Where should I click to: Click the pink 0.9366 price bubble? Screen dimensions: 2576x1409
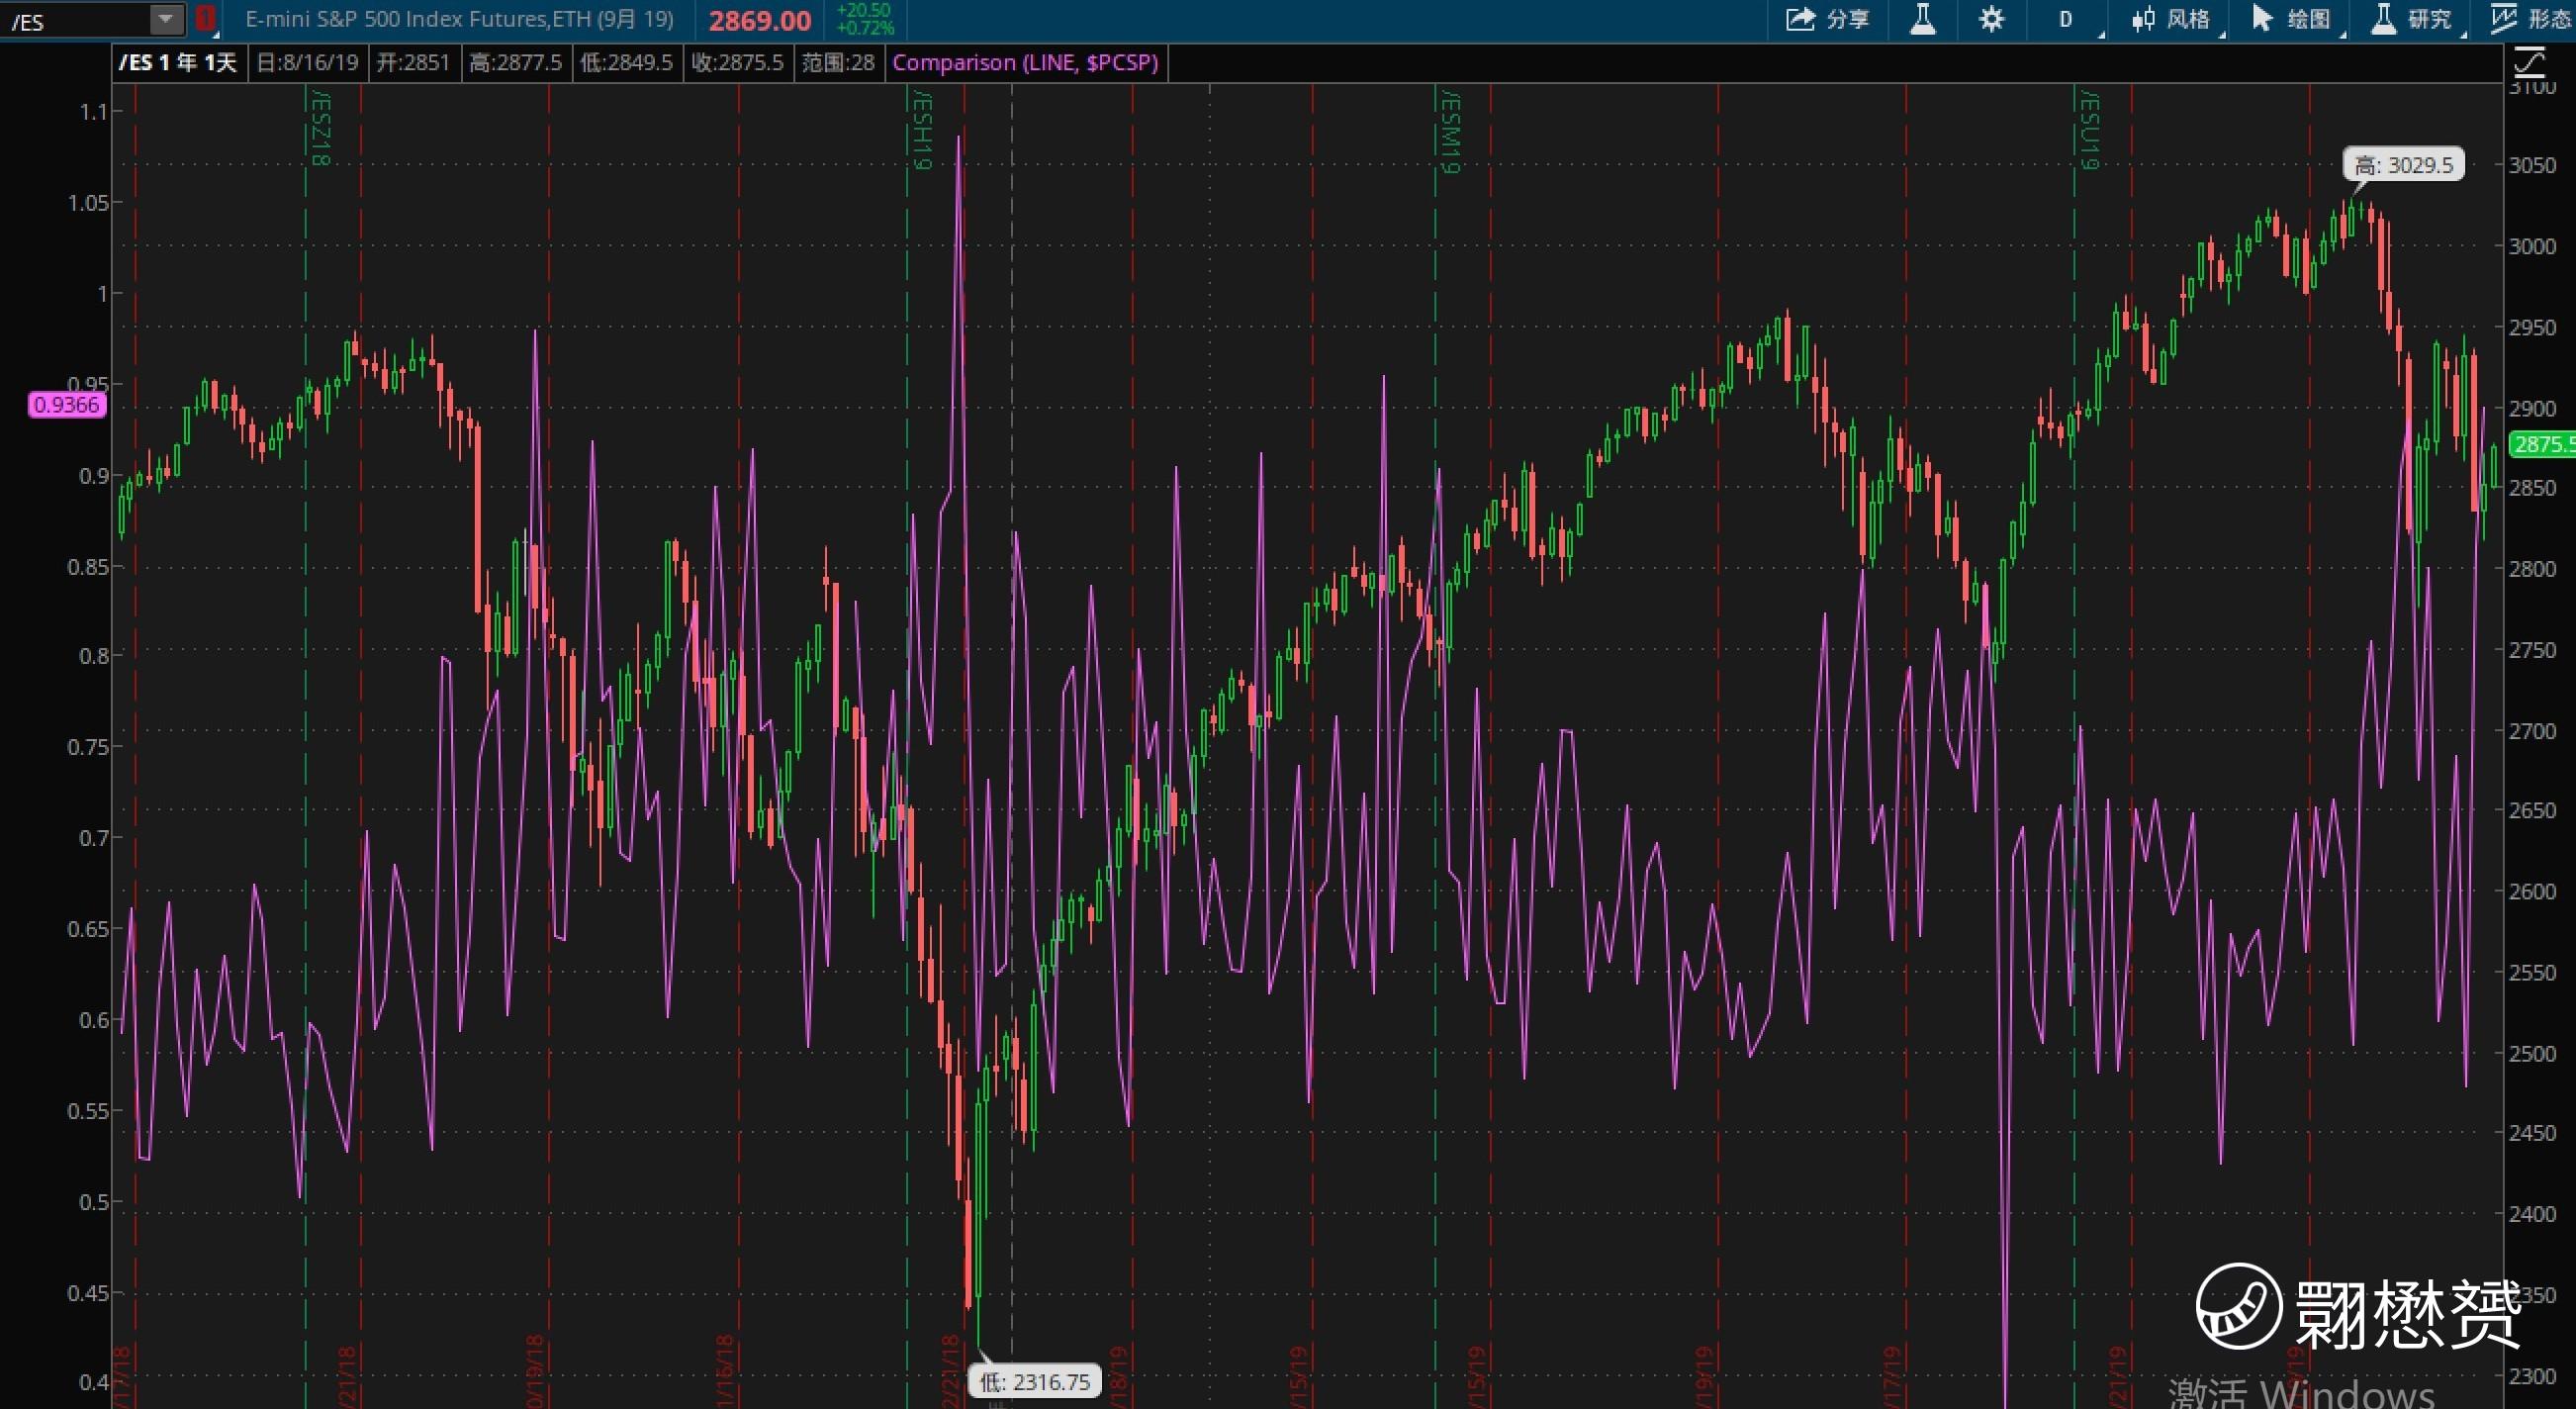[66, 405]
